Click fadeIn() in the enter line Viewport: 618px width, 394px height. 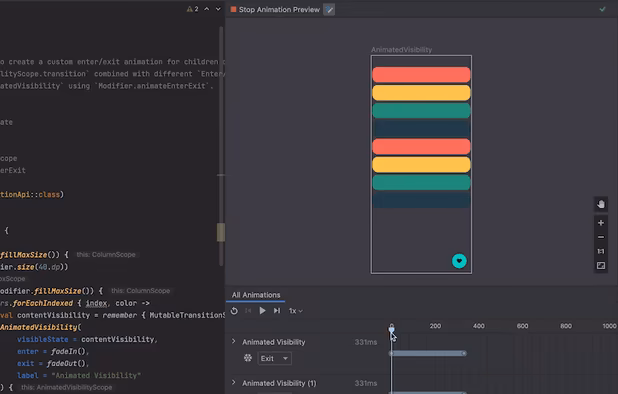pos(68,351)
